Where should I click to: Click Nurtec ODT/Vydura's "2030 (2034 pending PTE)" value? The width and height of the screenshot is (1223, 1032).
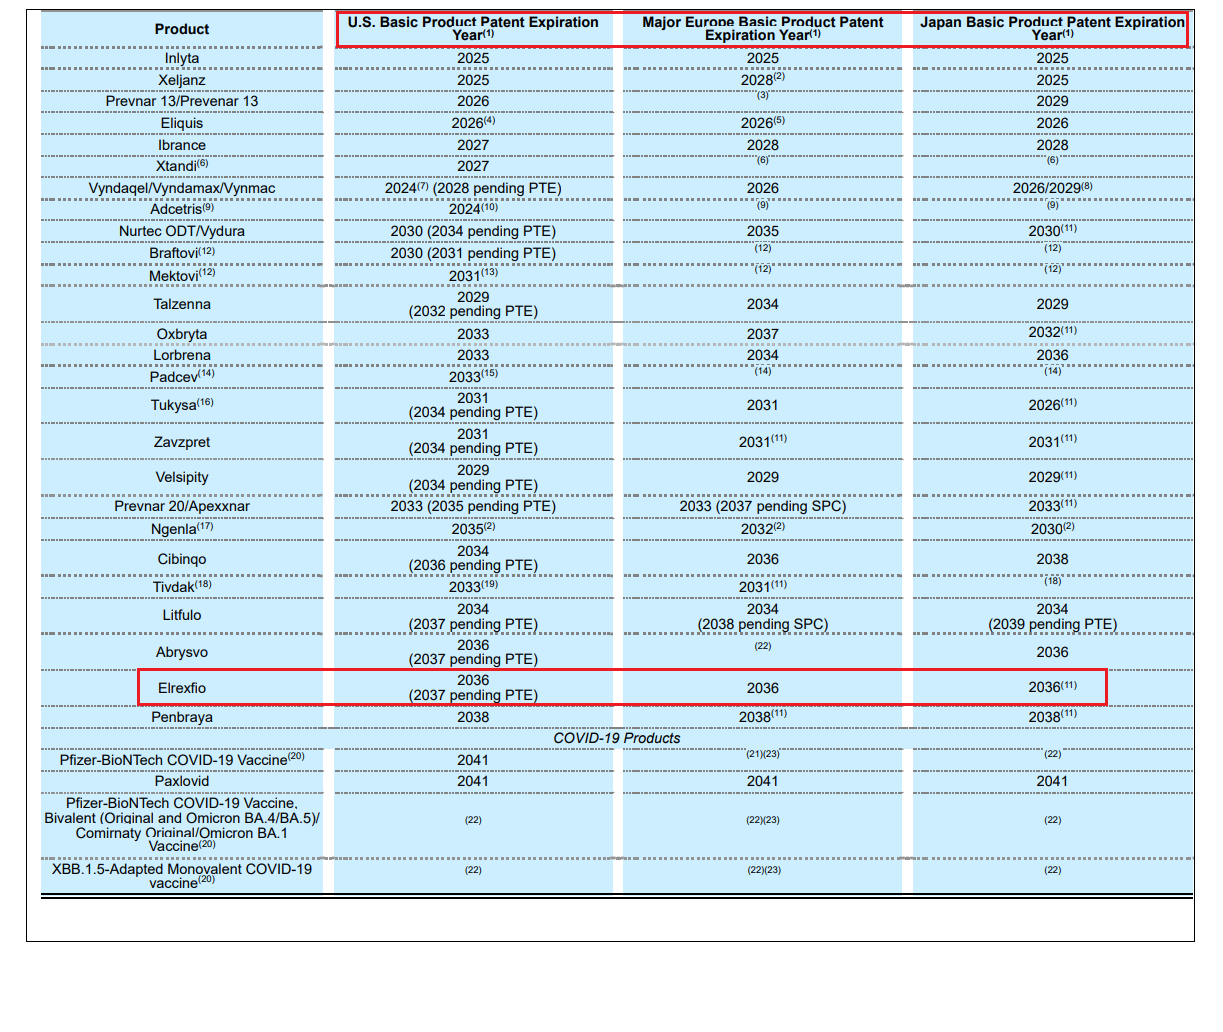point(473,231)
